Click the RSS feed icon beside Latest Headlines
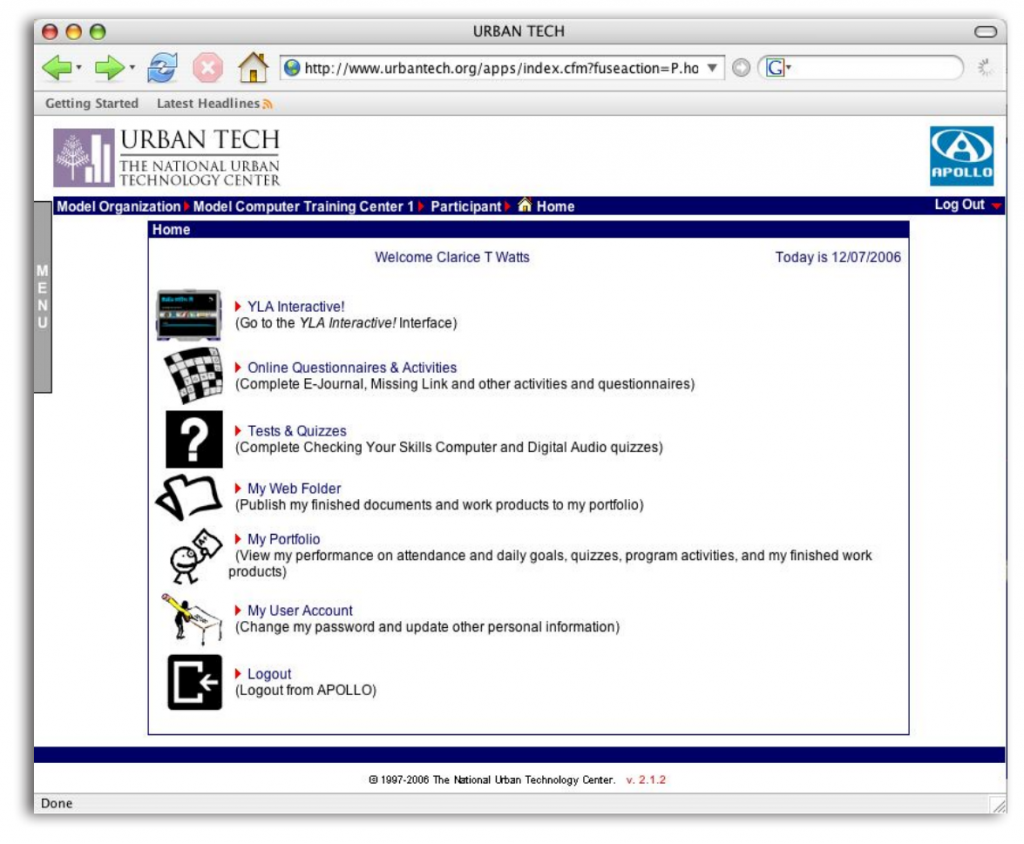1024x844 pixels. tap(267, 104)
